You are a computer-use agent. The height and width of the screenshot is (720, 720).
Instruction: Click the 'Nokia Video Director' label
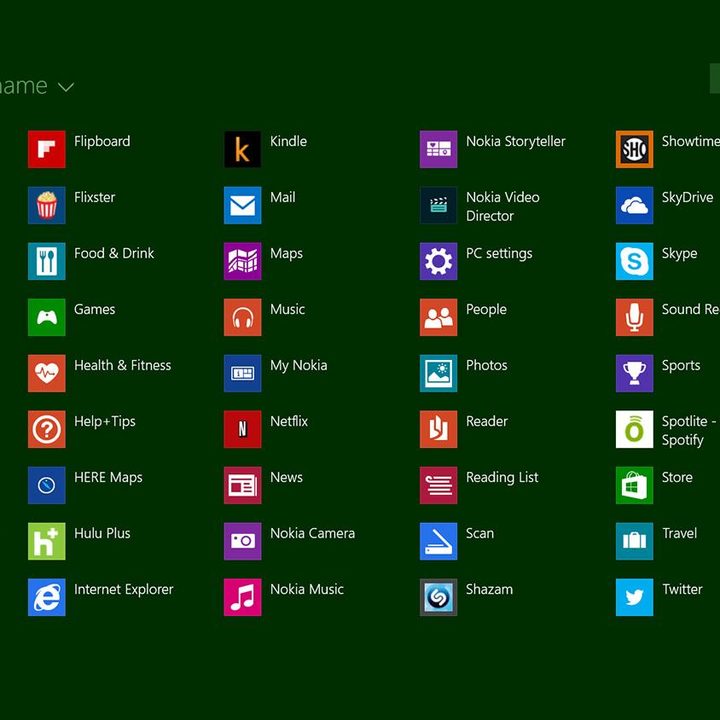click(503, 207)
